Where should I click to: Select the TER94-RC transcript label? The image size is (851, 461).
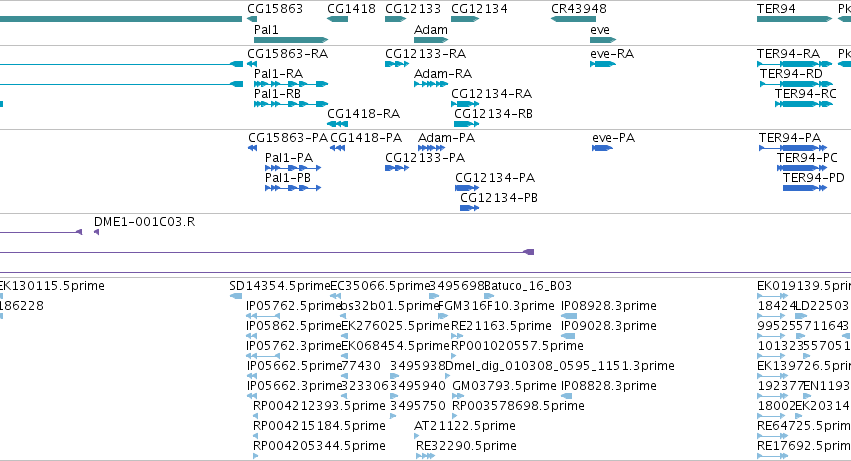[805, 93]
